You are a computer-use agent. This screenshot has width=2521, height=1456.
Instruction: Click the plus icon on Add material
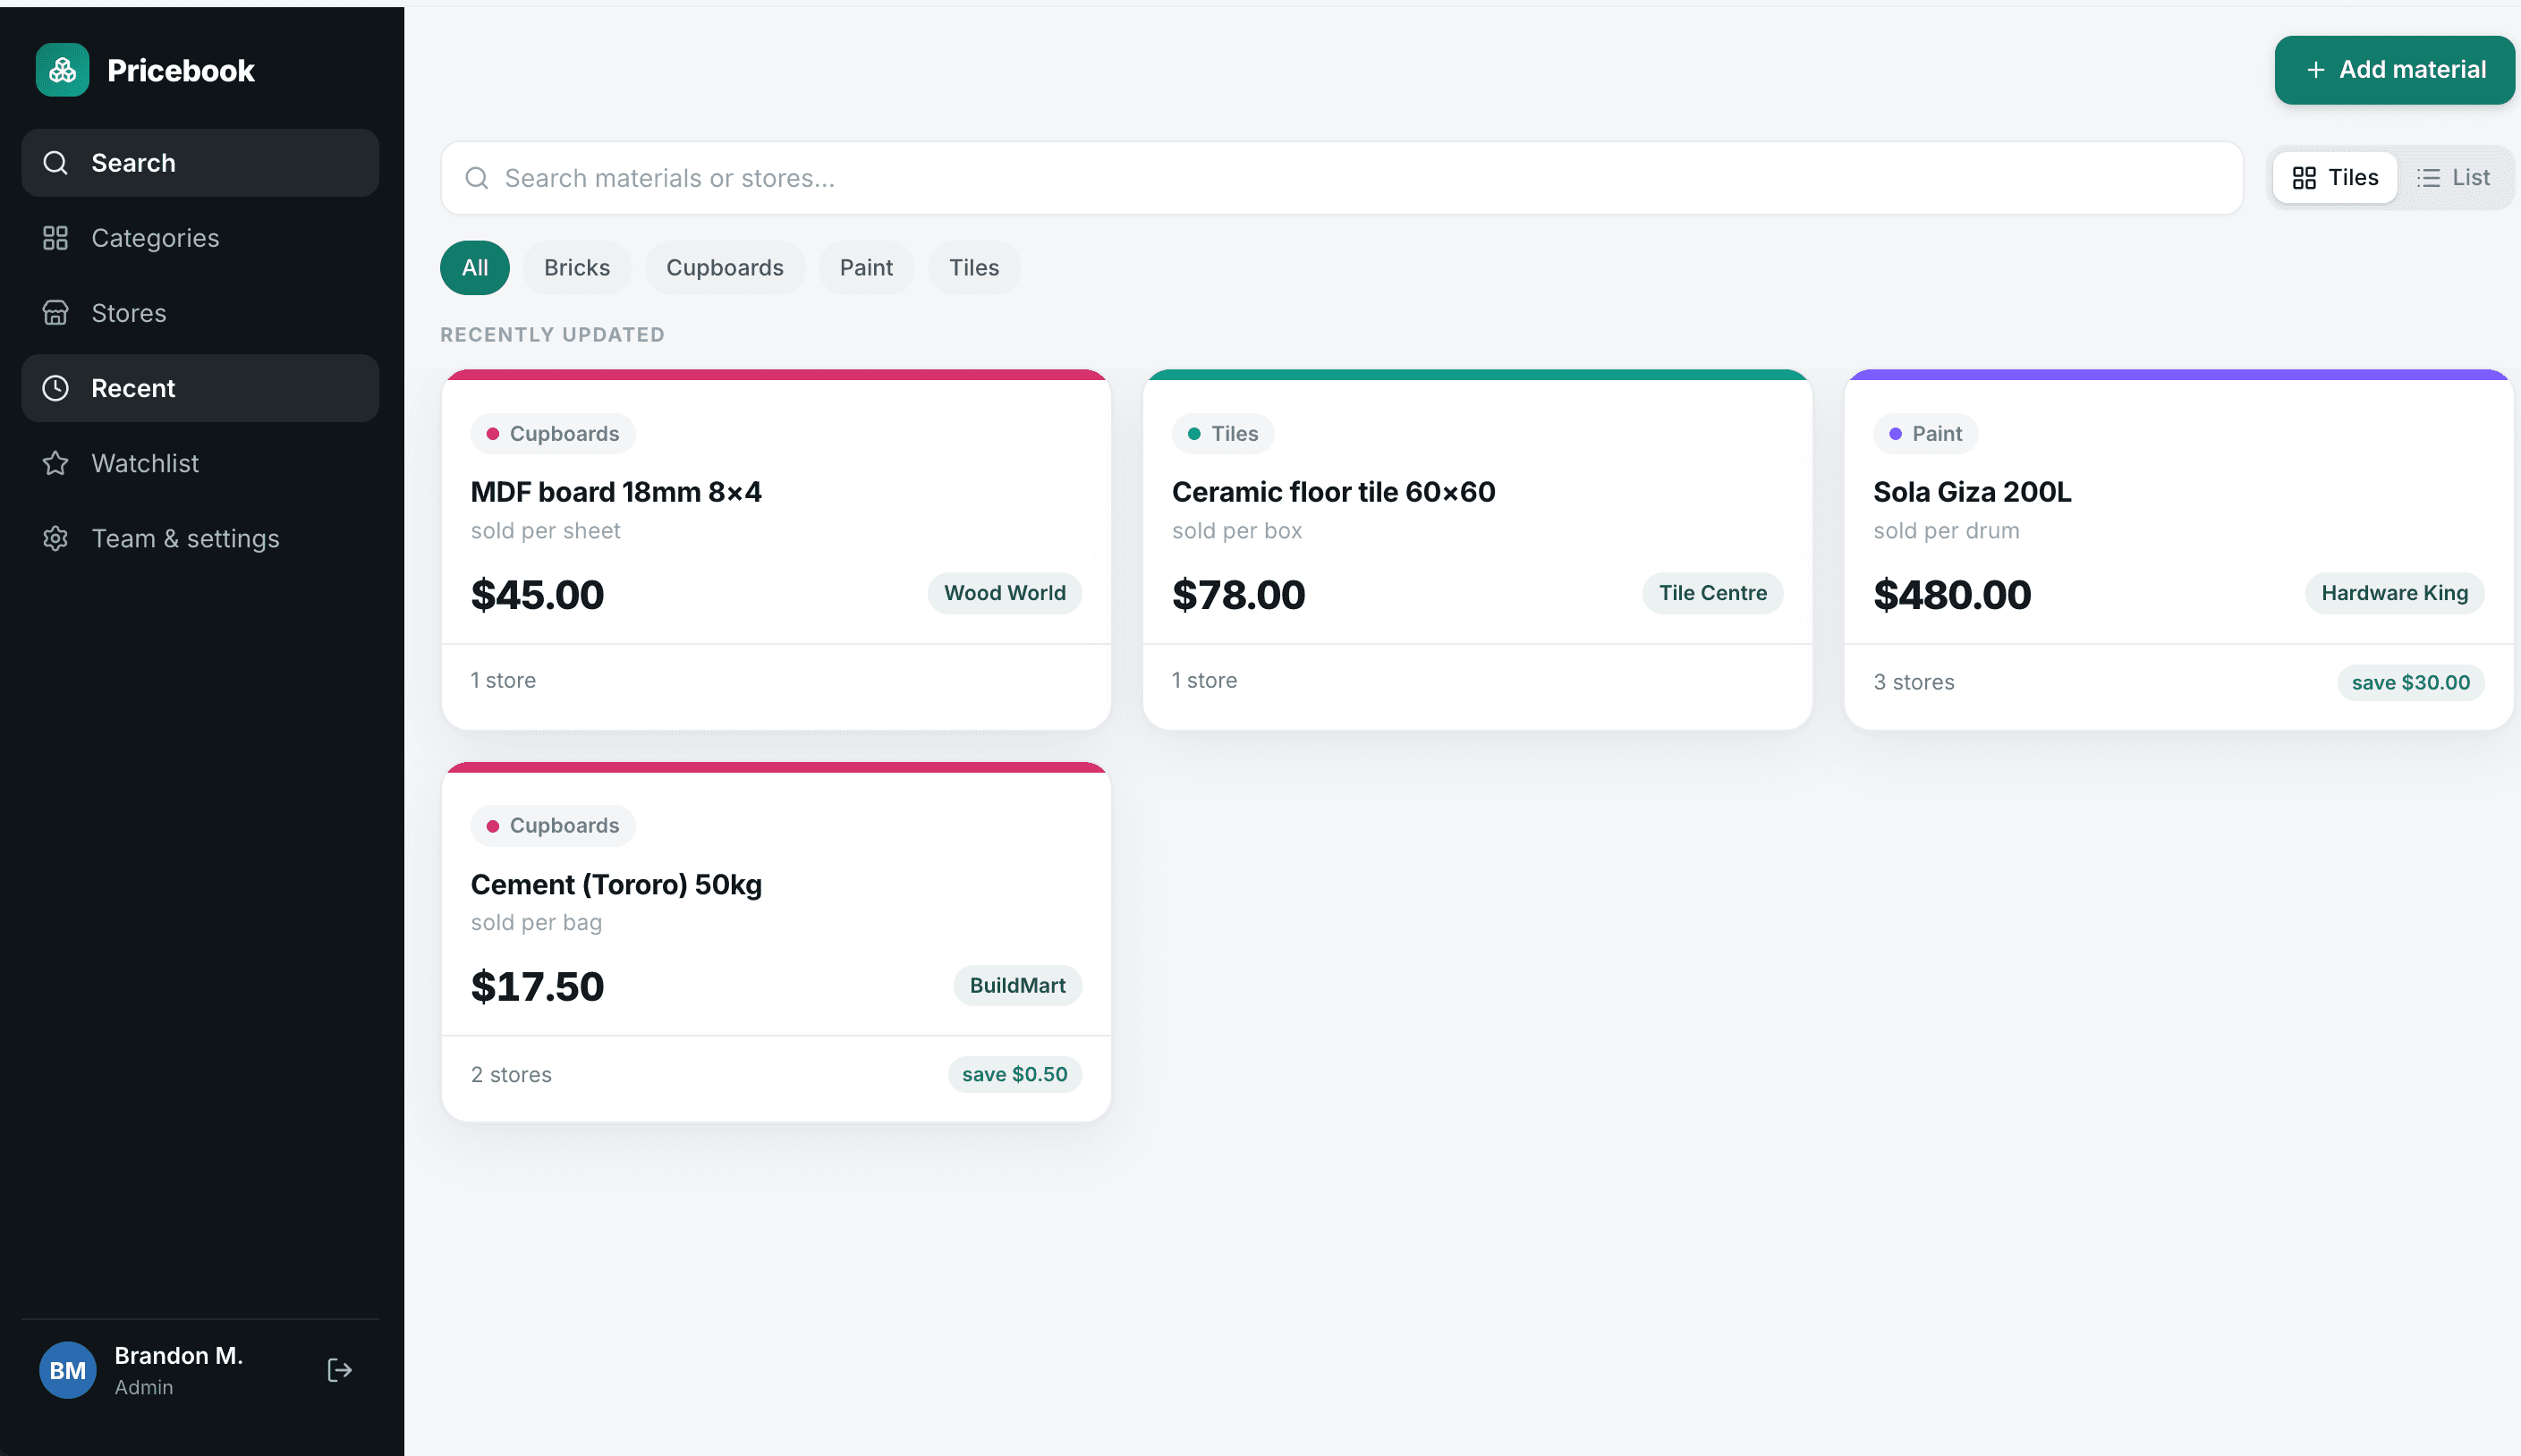[x=2315, y=70]
